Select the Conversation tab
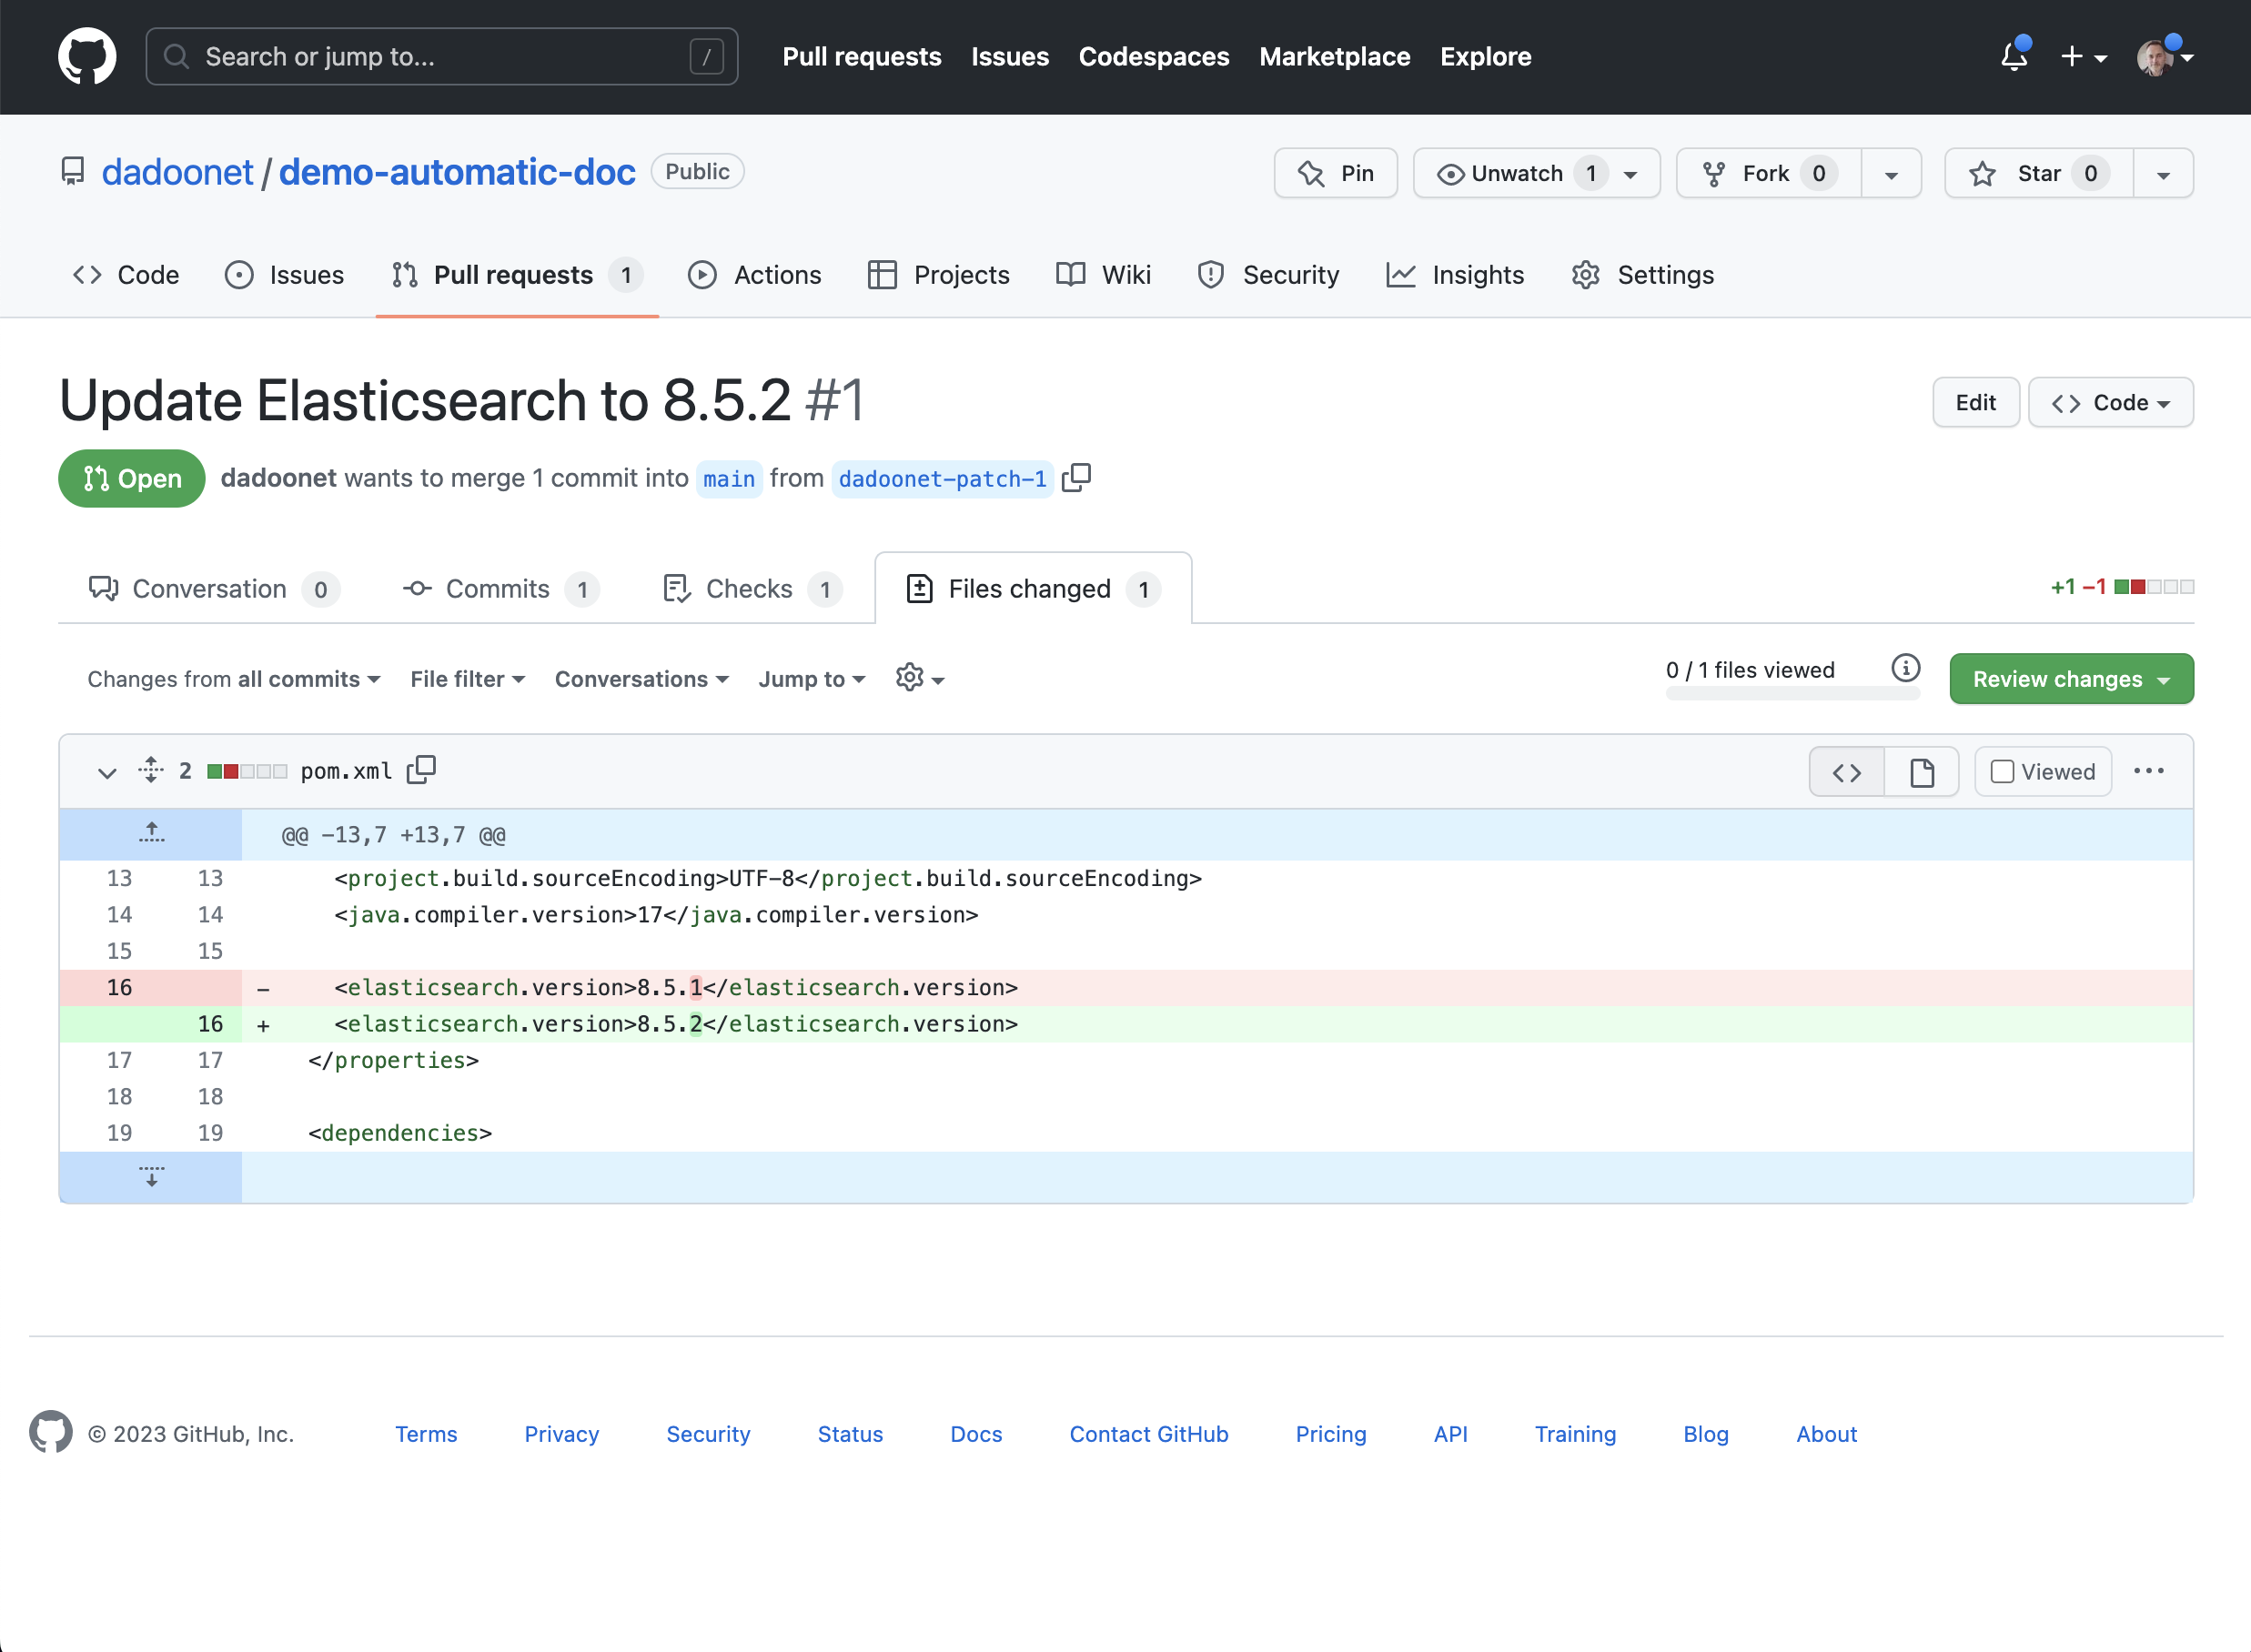The width and height of the screenshot is (2251, 1652). 211,588
